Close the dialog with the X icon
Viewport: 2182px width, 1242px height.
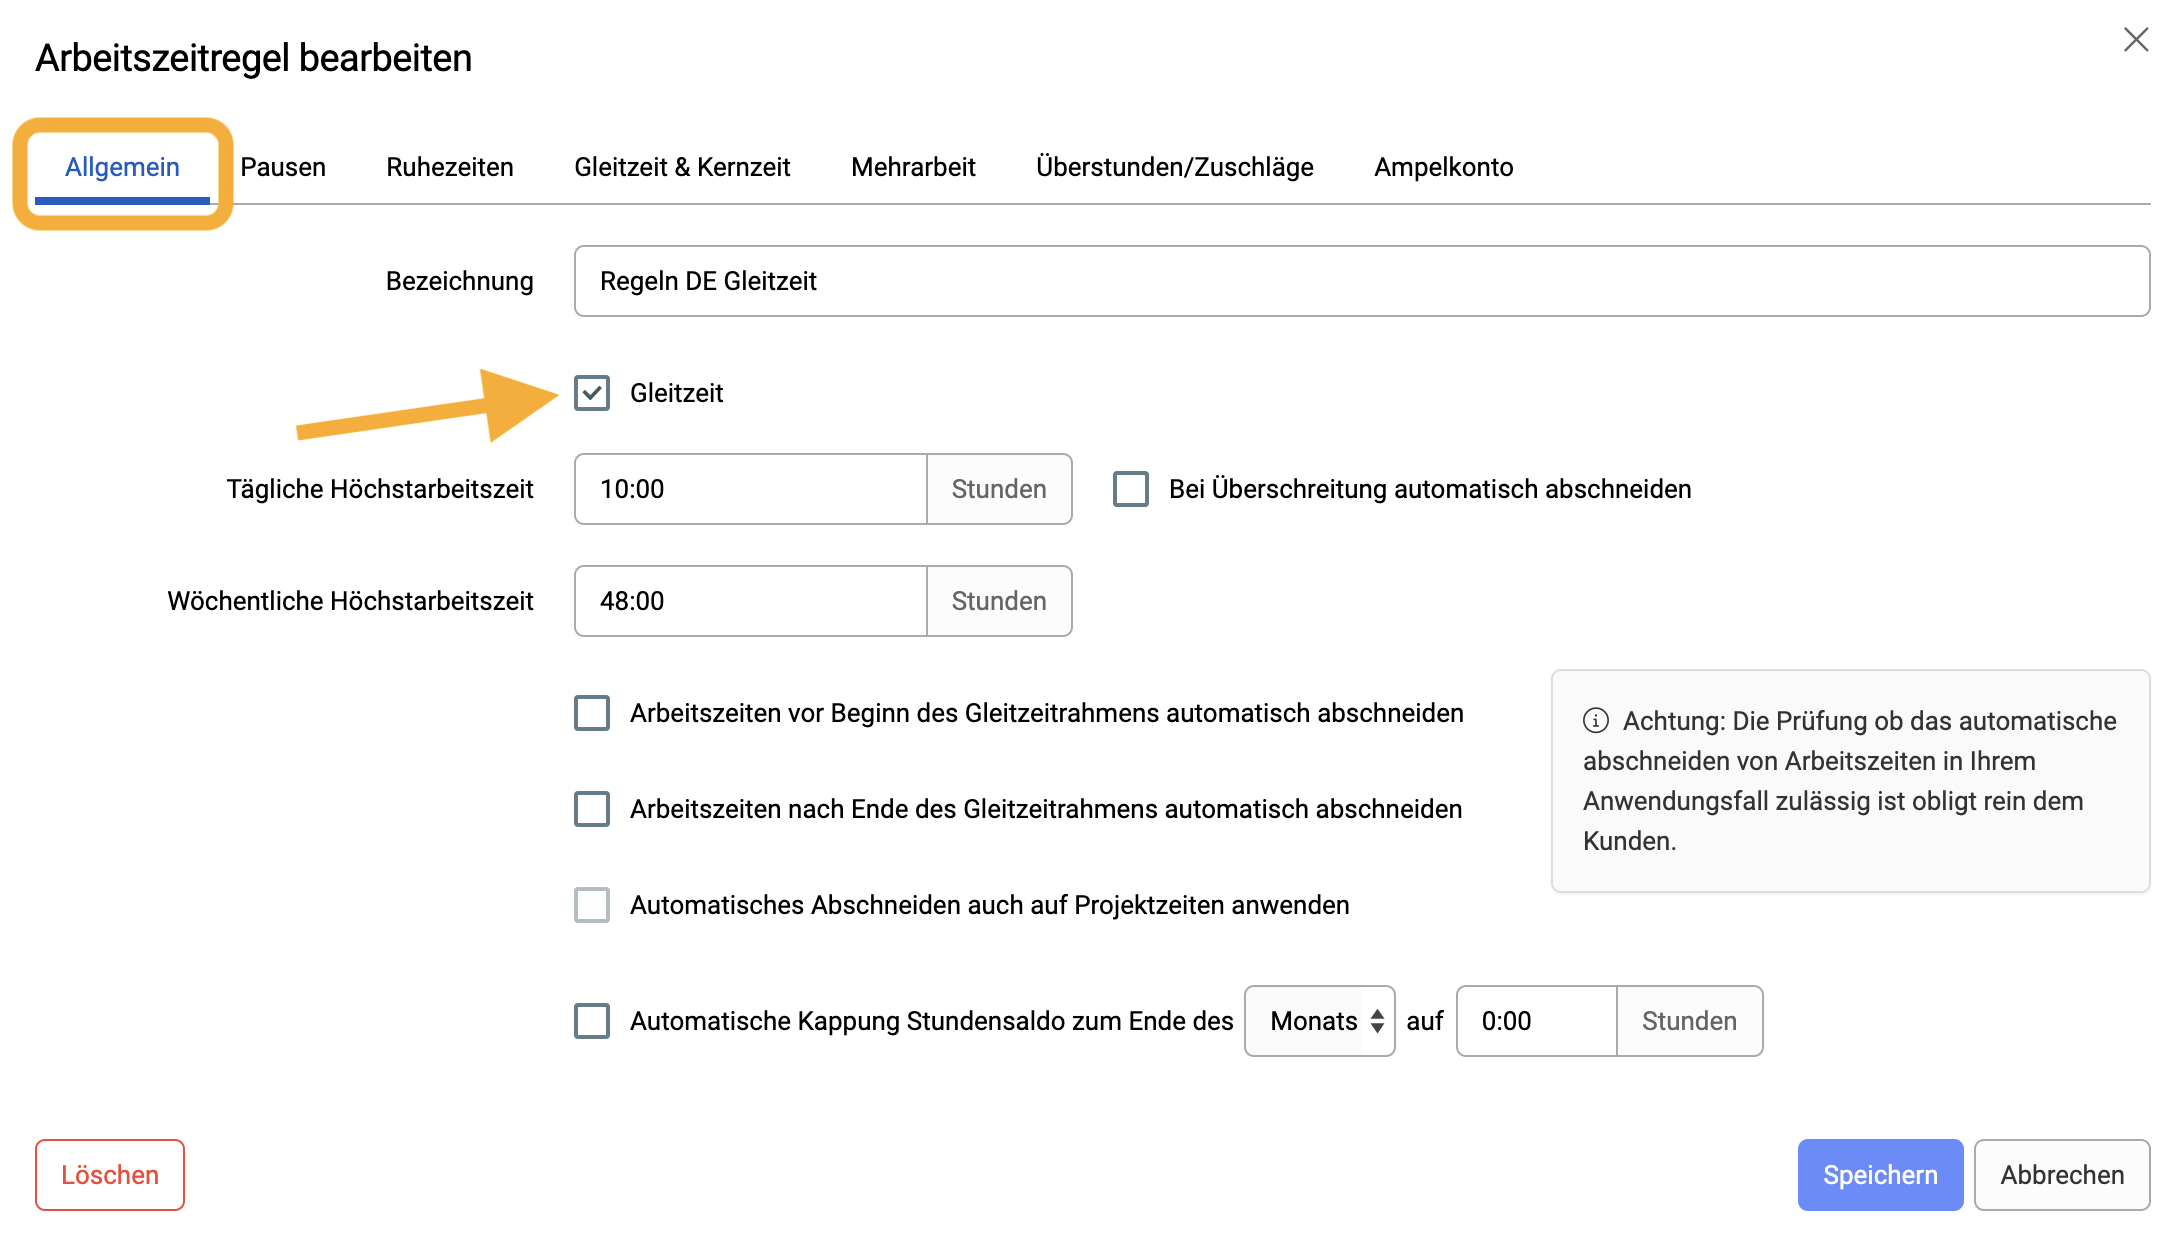tap(2136, 40)
